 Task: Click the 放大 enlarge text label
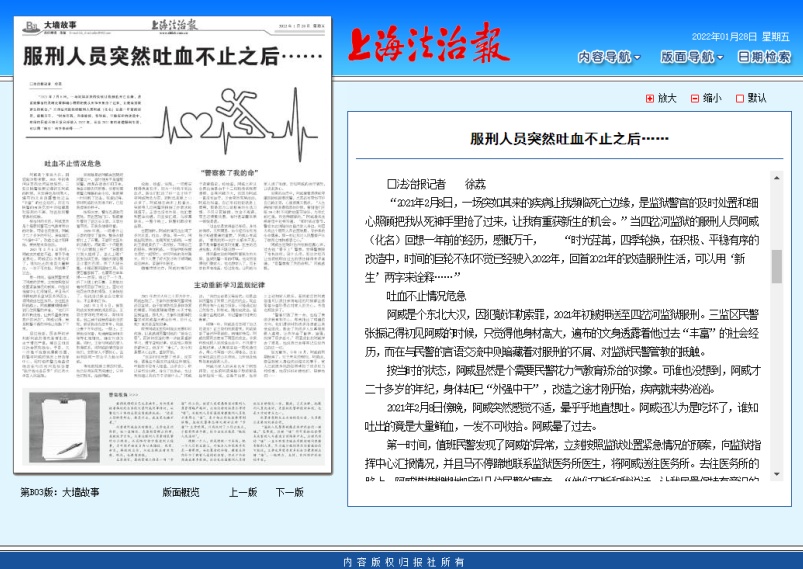(x=667, y=98)
